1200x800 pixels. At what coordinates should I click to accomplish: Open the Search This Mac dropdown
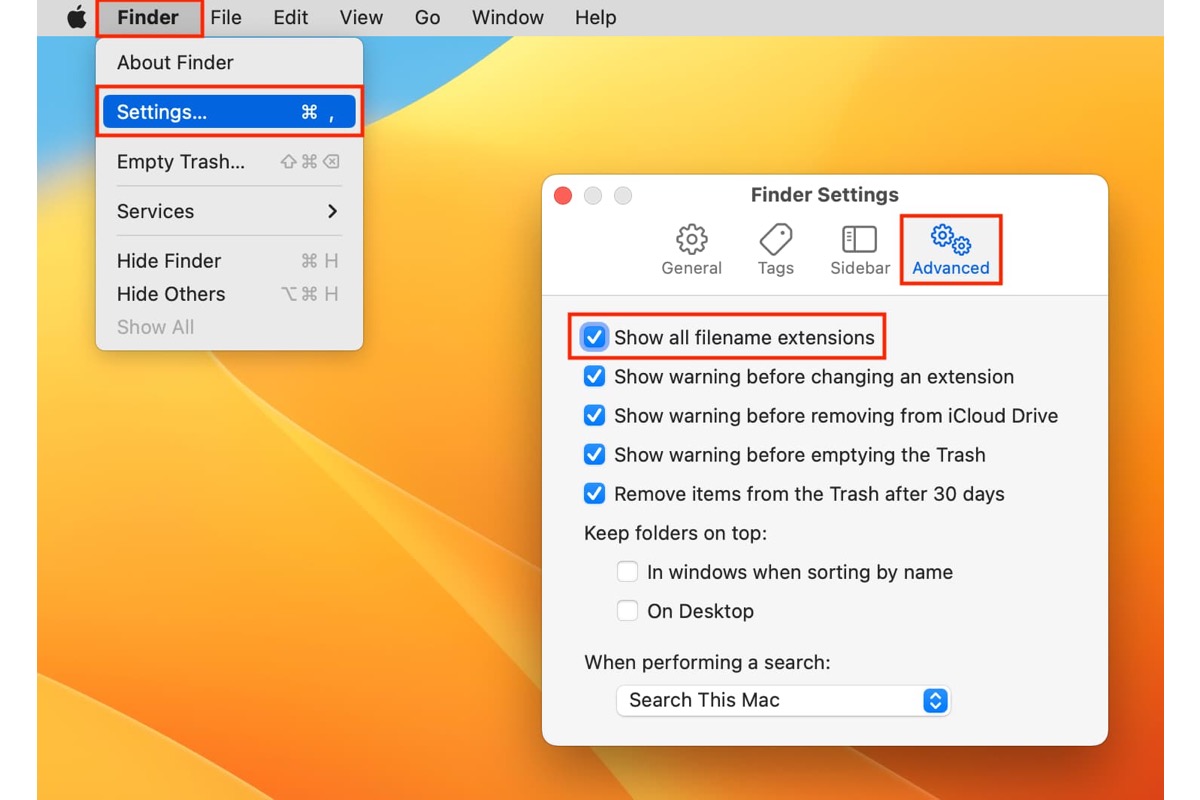point(782,701)
